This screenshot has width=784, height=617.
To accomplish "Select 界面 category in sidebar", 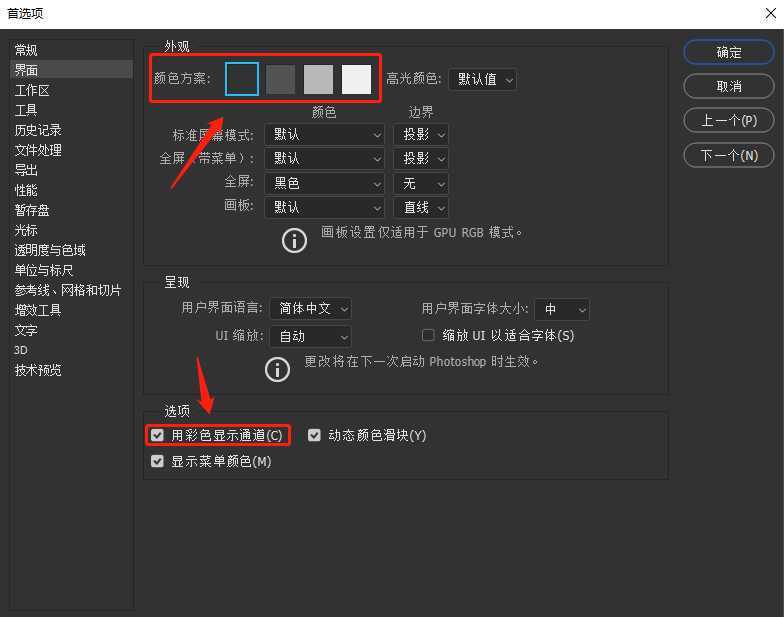I will [71, 70].
